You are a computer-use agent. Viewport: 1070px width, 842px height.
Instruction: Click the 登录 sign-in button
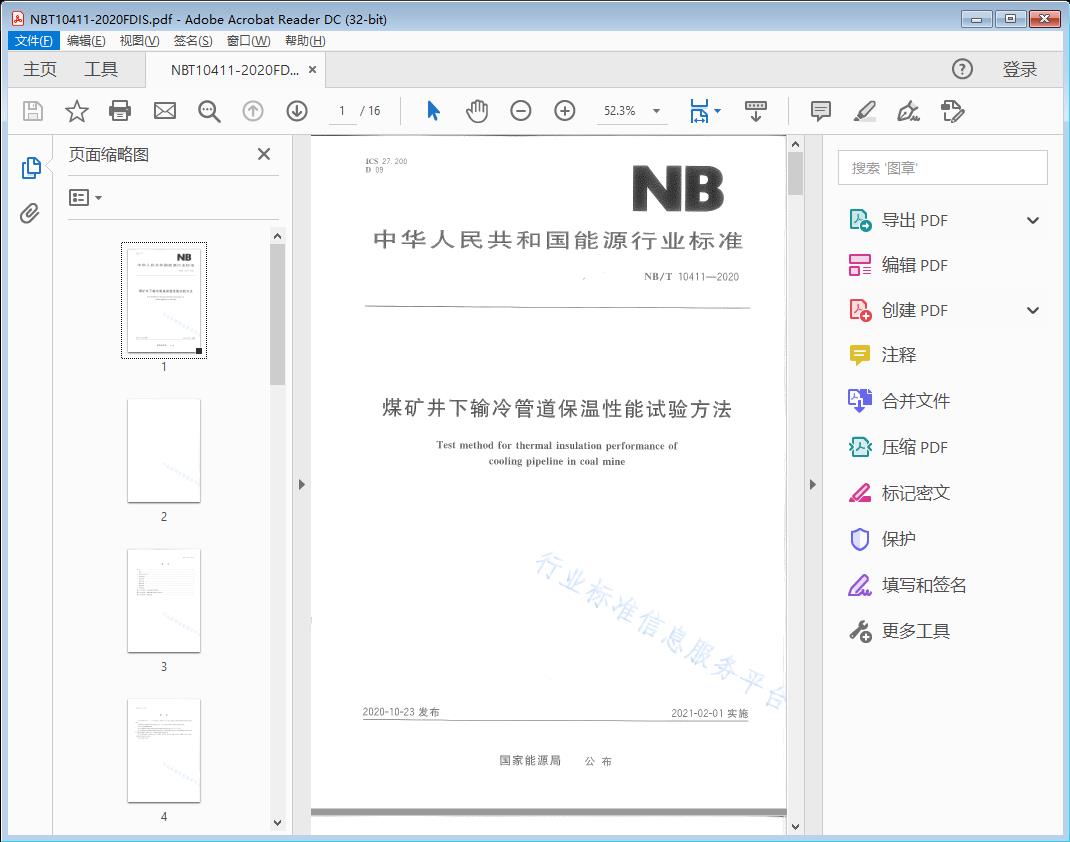tap(1019, 69)
